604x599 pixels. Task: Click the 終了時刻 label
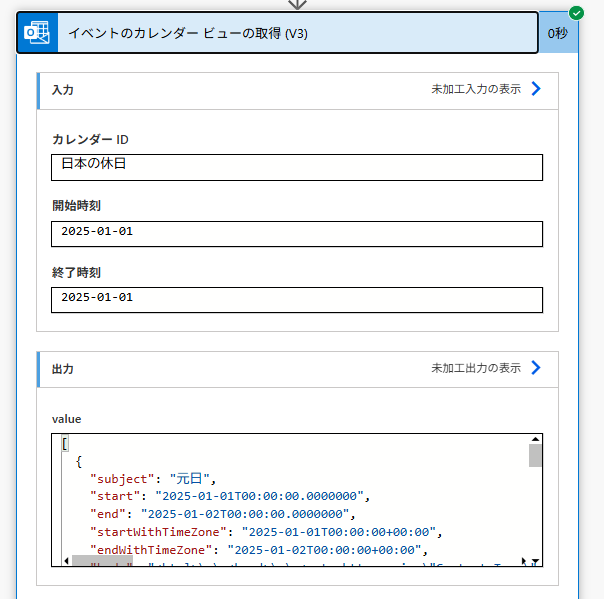[76, 272]
